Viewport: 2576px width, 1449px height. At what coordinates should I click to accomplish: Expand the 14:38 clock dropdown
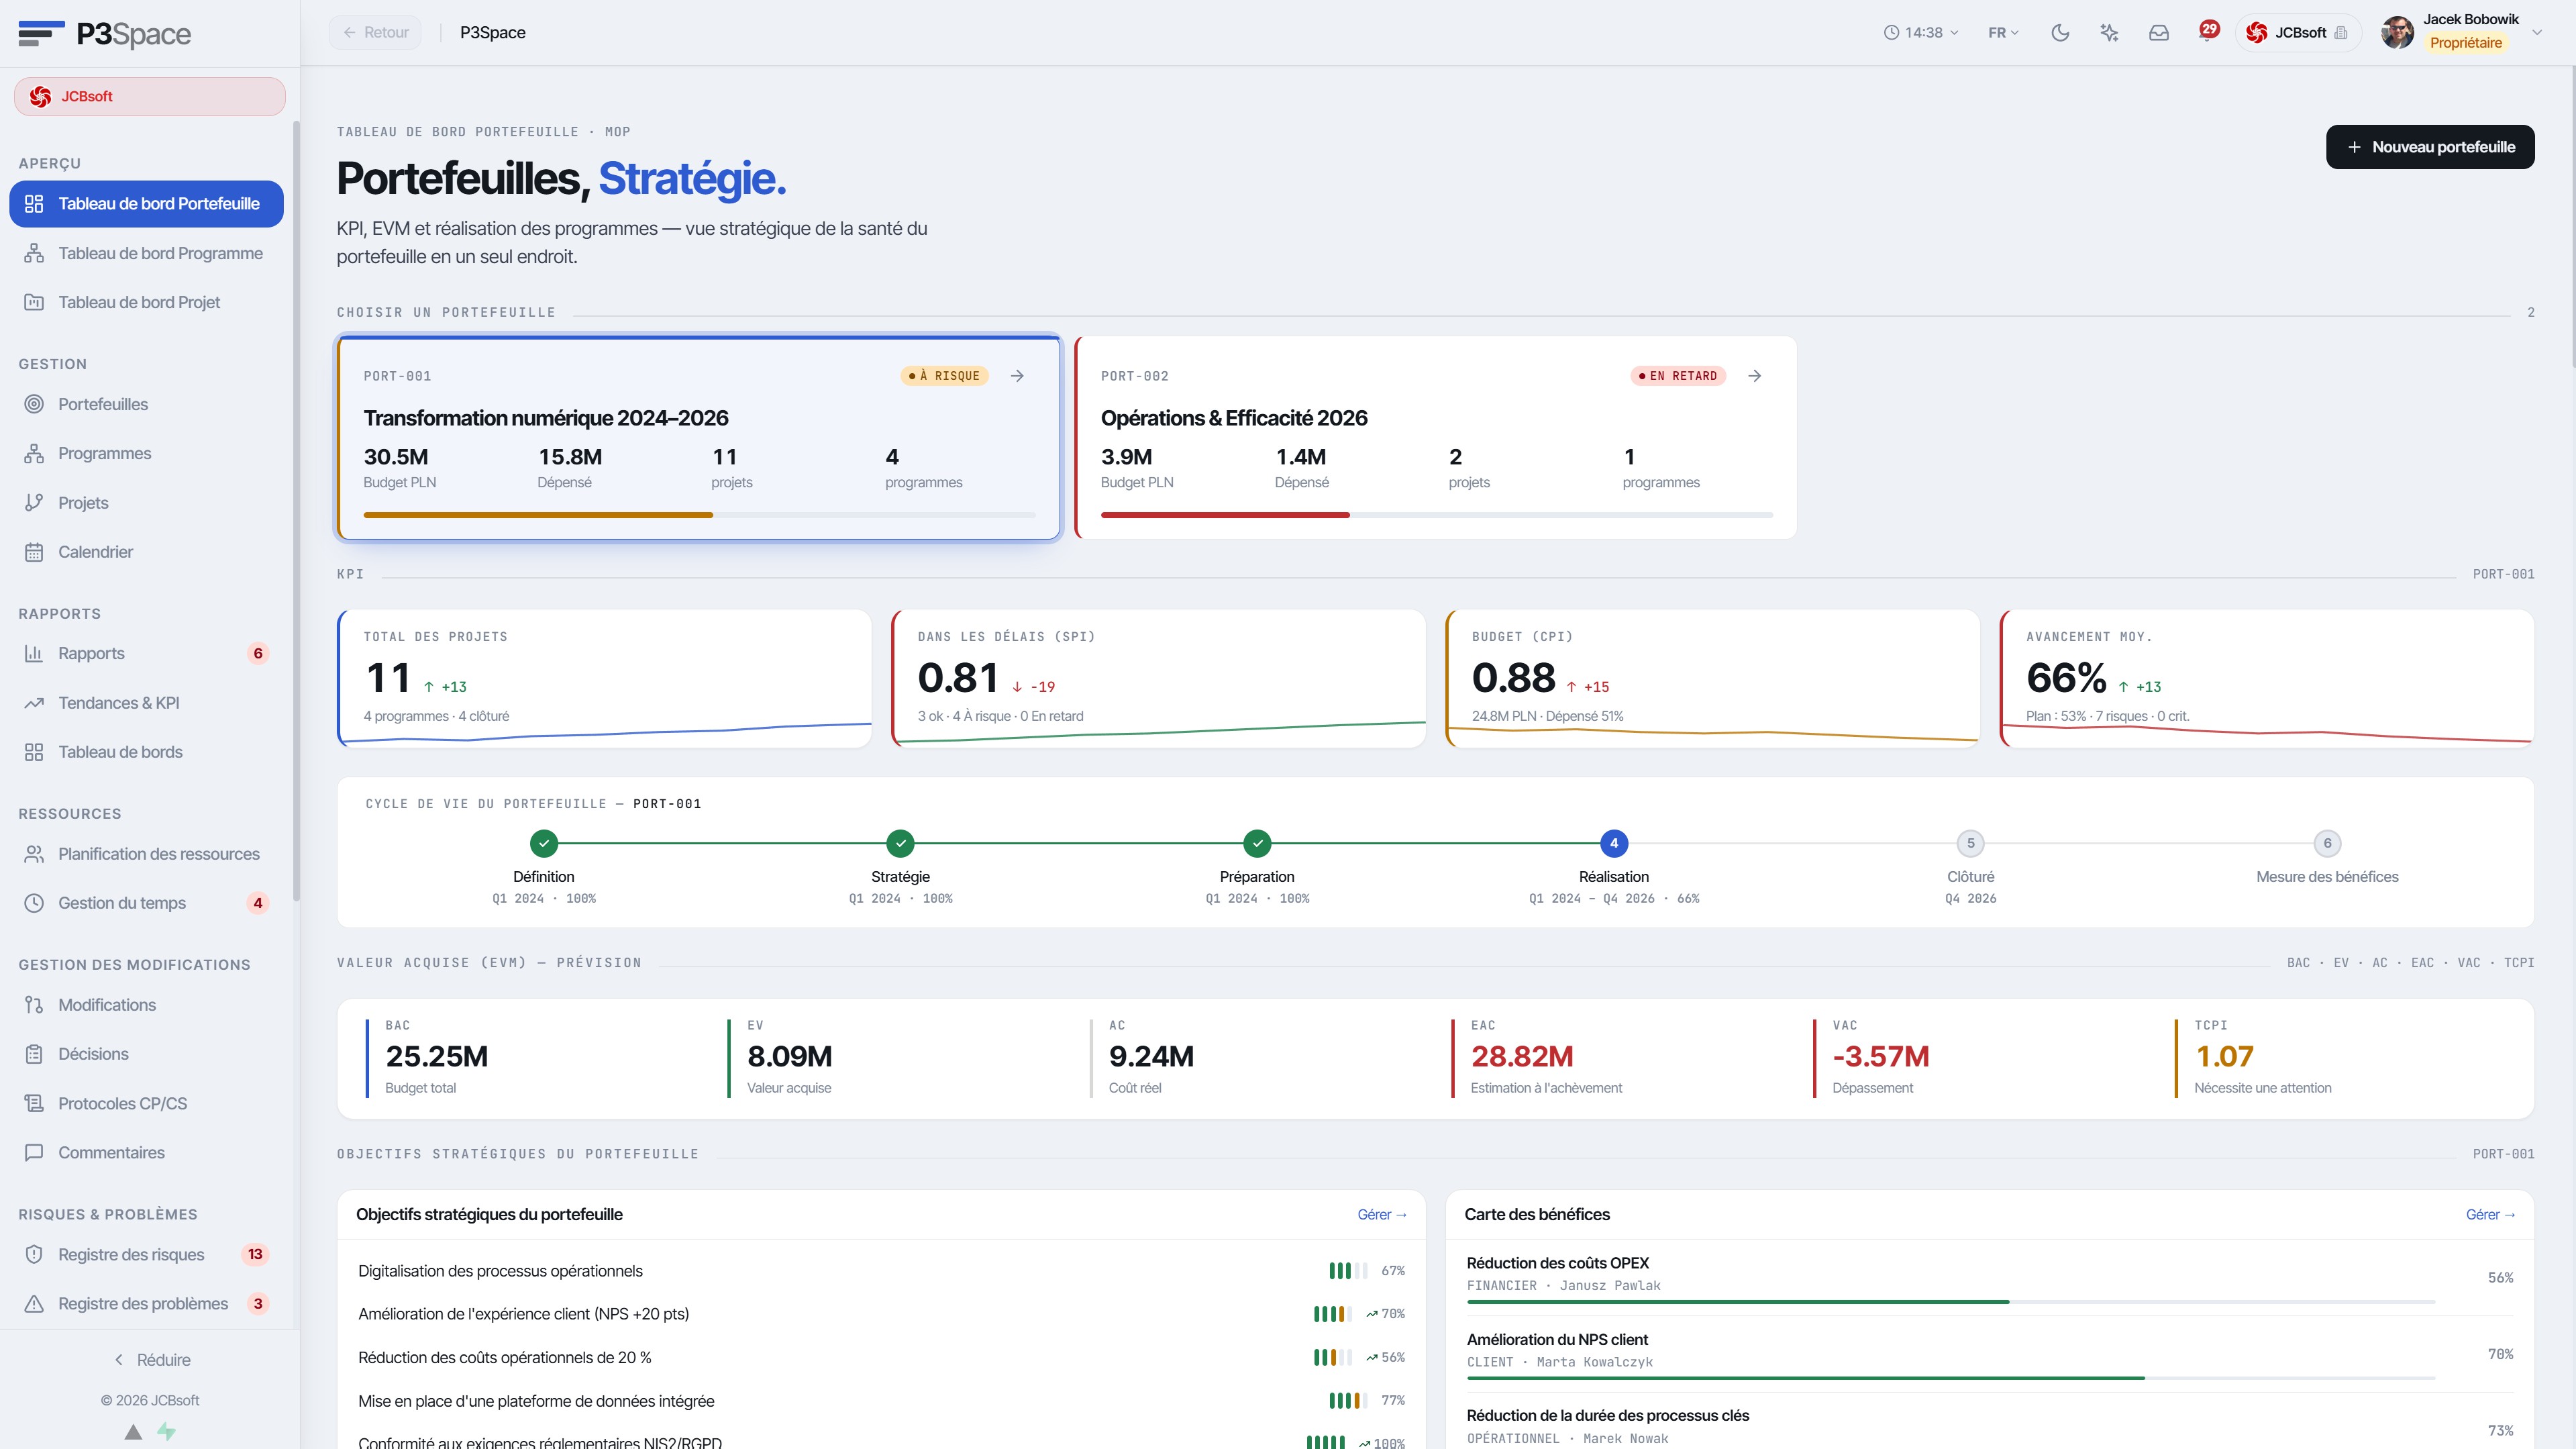[x=1921, y=33]
